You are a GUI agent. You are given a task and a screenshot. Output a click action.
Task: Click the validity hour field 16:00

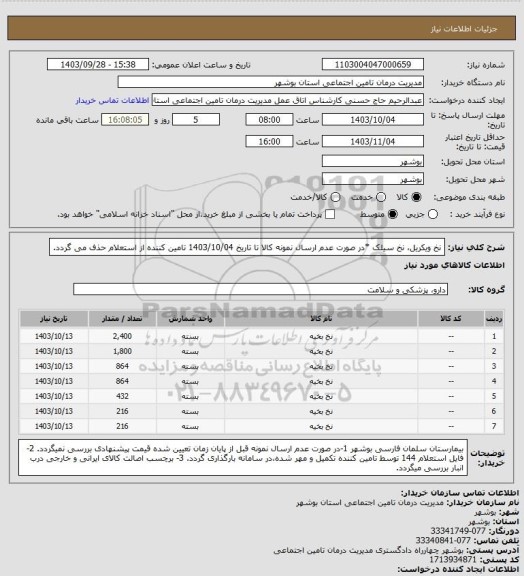point(269,141)
